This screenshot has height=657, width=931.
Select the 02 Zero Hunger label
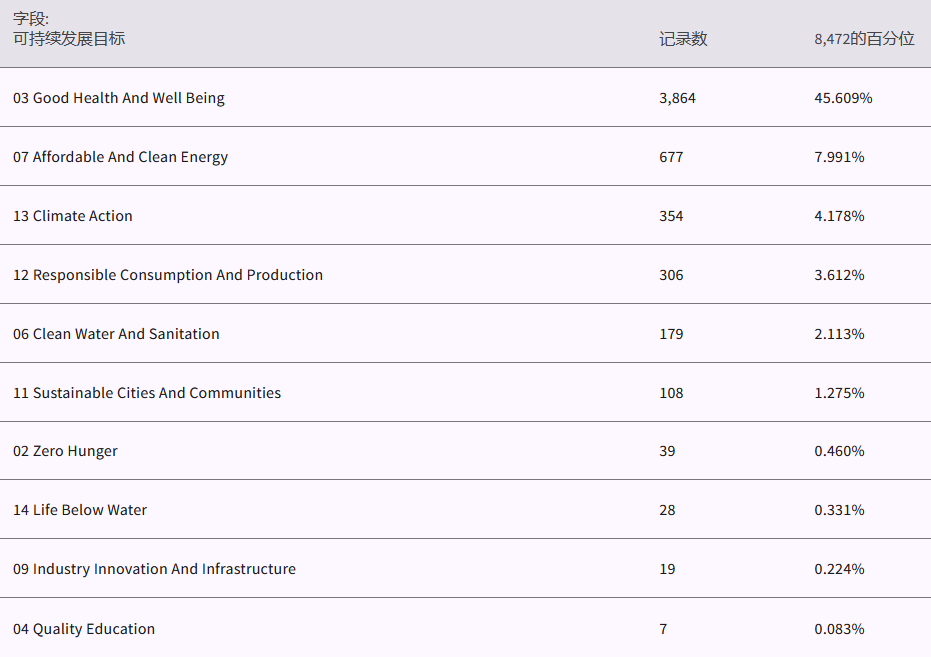click(x=65, y=451)
